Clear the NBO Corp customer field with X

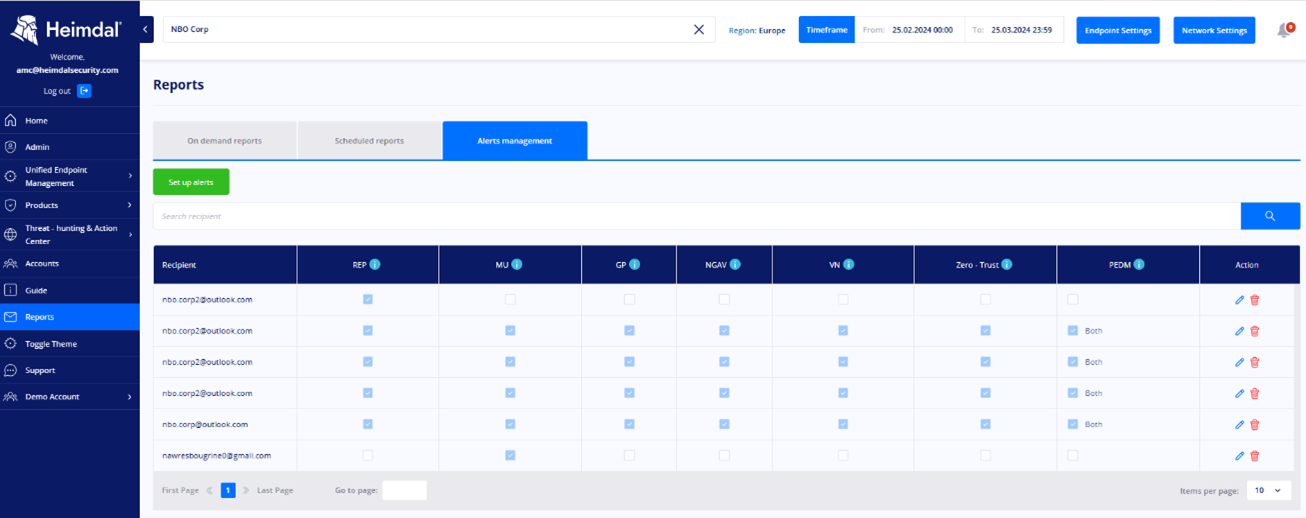[699, 30]
